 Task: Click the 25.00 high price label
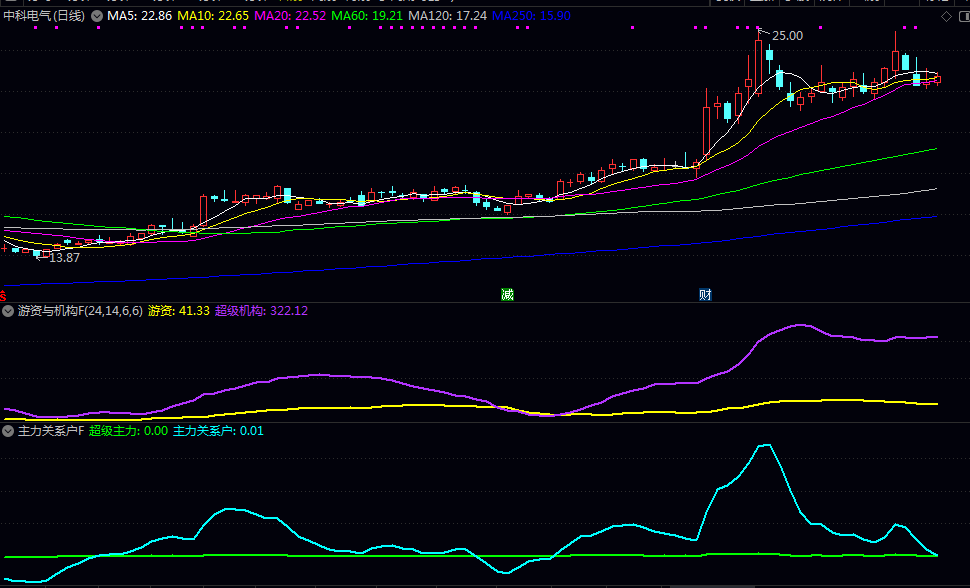coord(788,36)
